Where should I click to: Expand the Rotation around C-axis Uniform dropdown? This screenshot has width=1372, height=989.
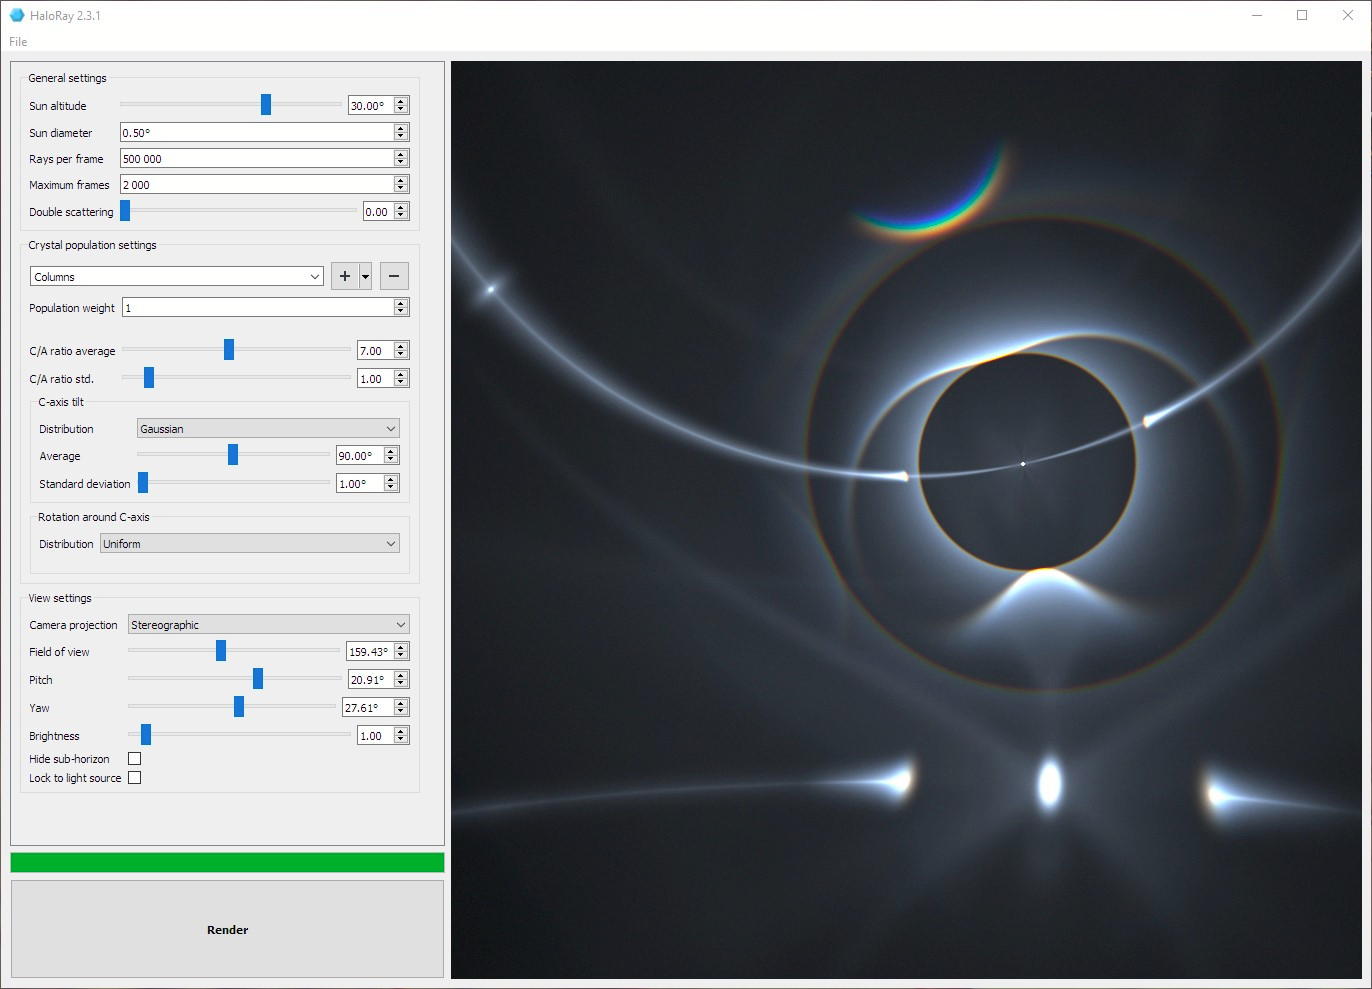coord(249,544)
